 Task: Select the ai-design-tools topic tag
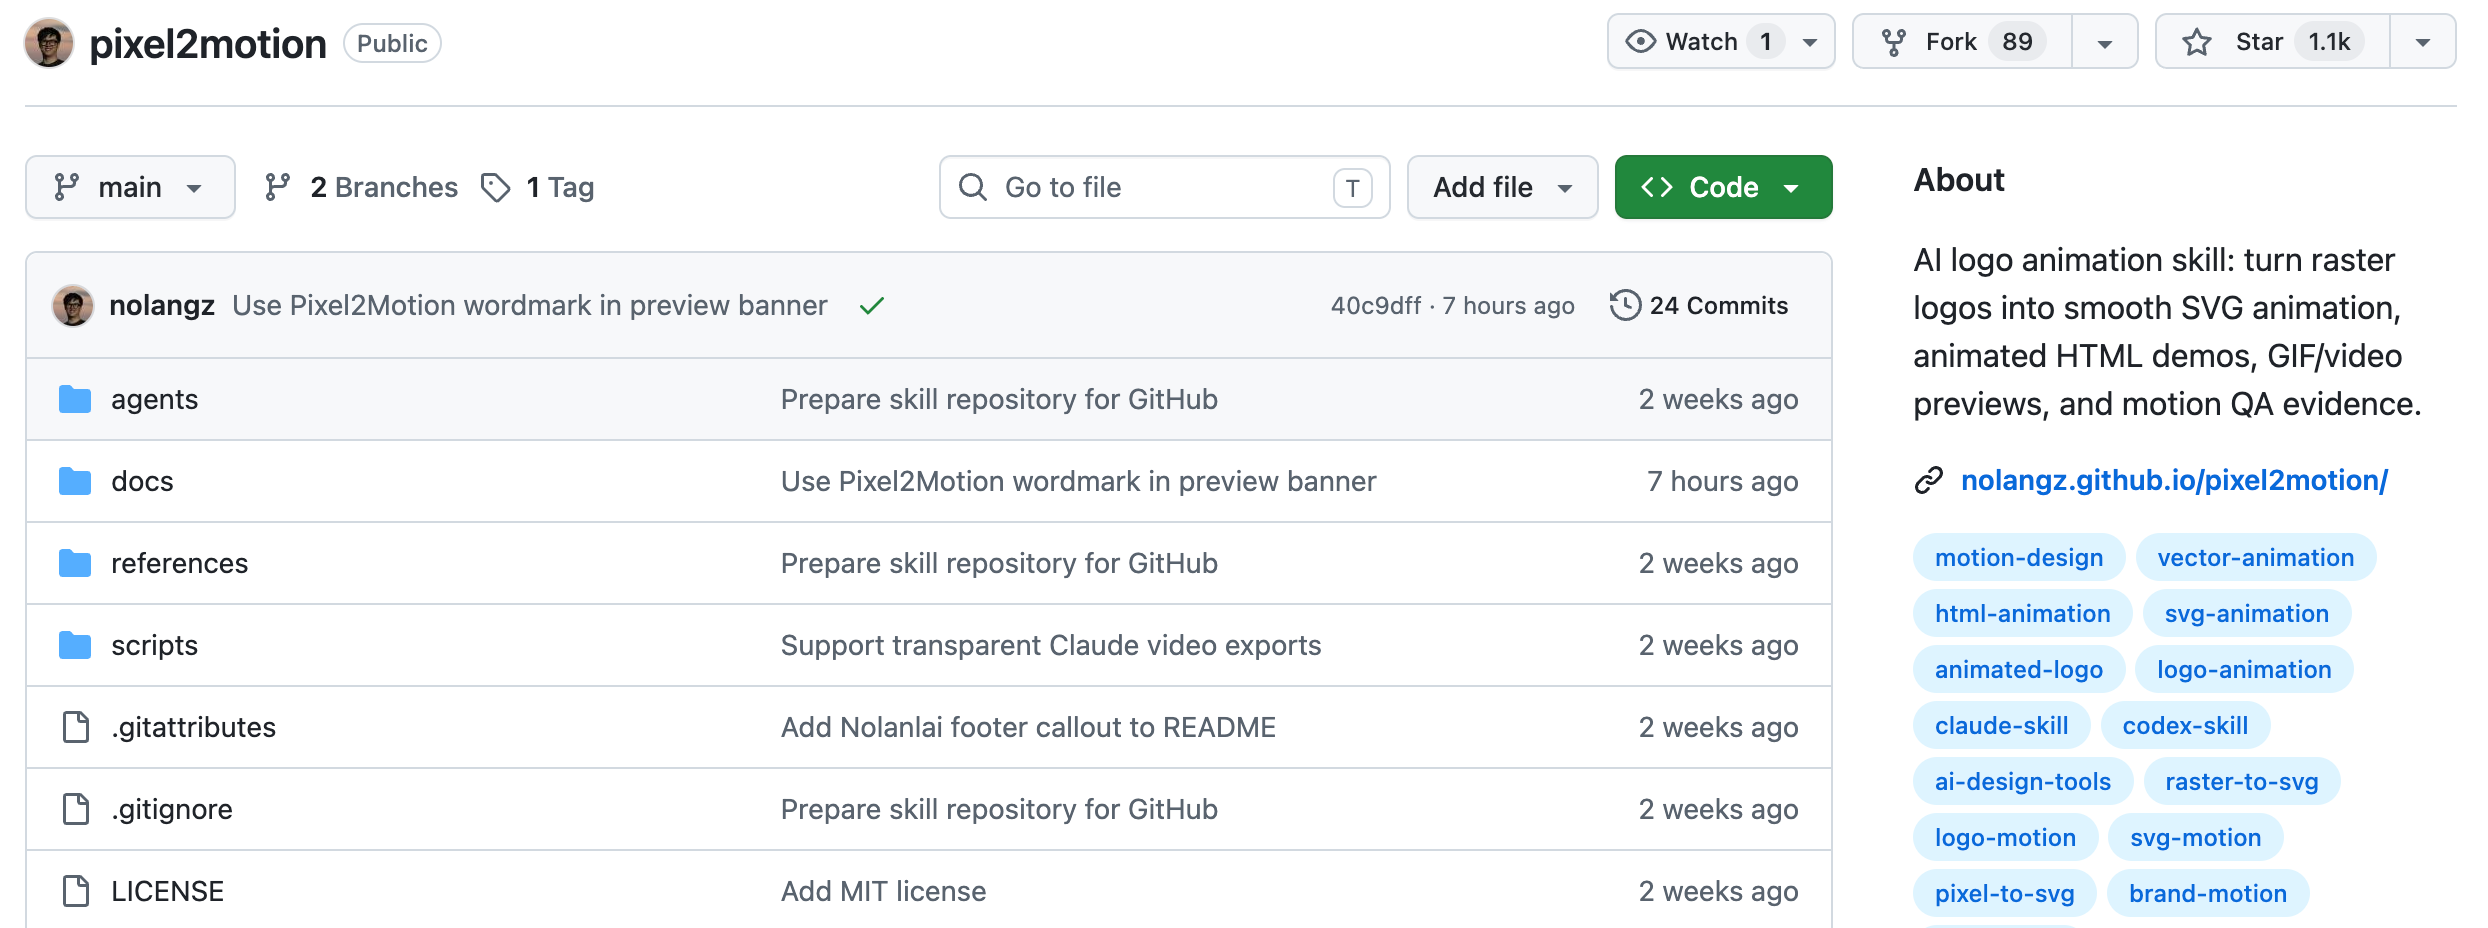click(2022, 781)
